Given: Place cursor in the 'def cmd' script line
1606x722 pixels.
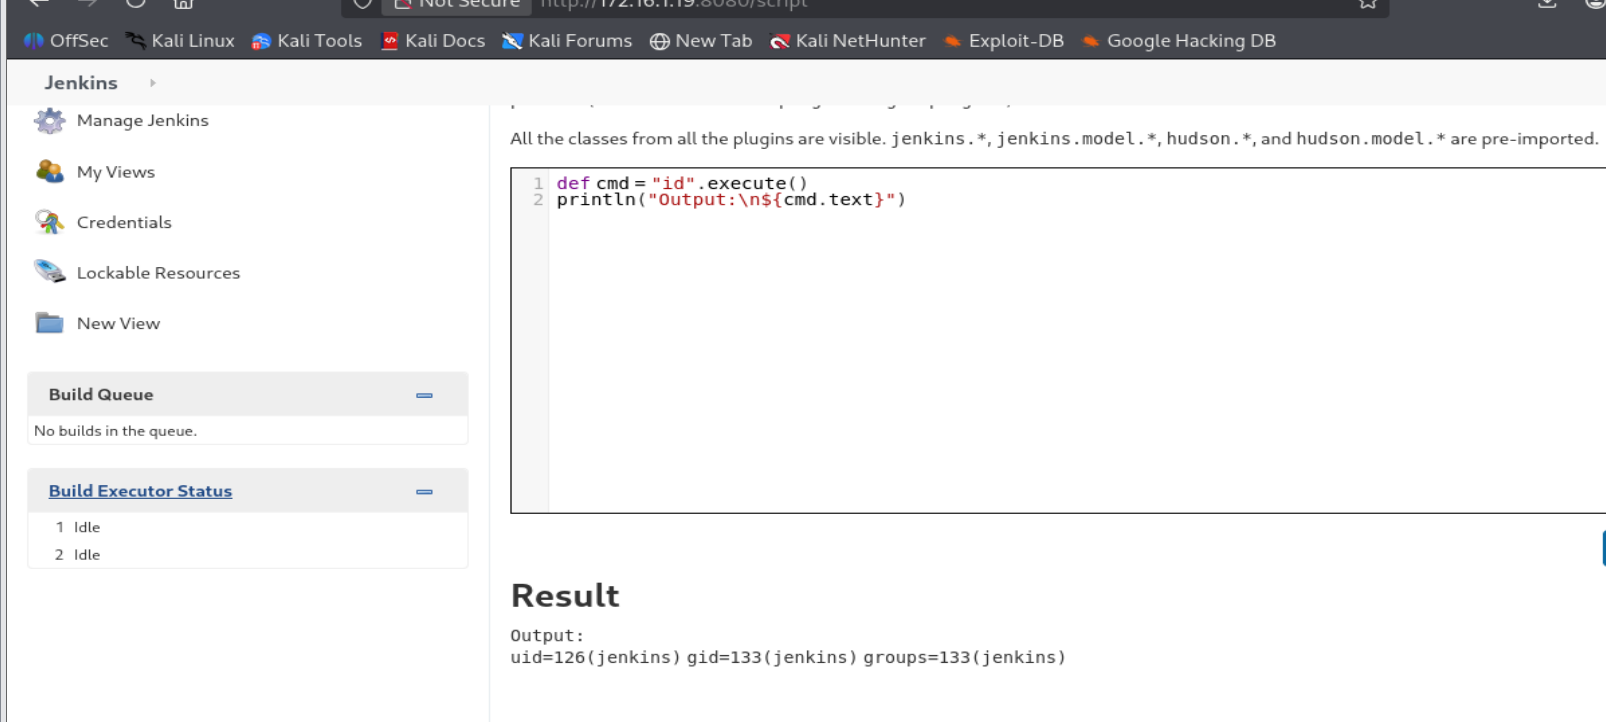Looking at the screenshot, I should [x=682, y=183].
